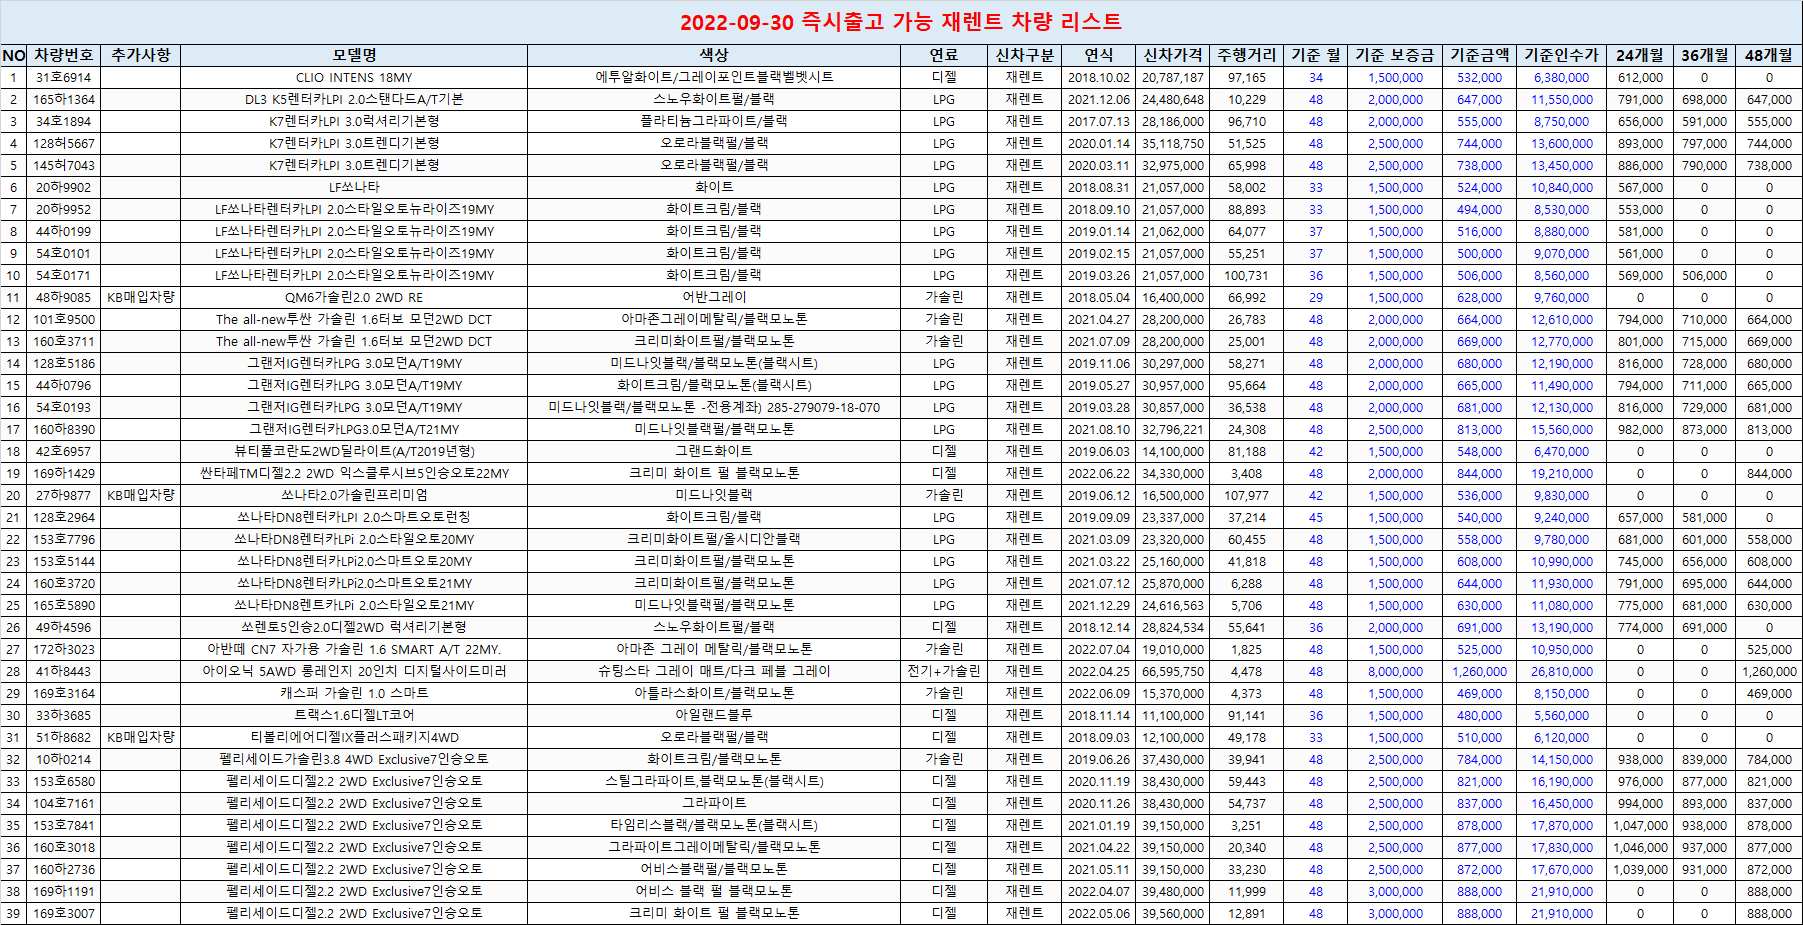Click color cell '플라티늄그라파이트/블랙'
This screenshot has height=925, width=1803.
tap(714, 121)
